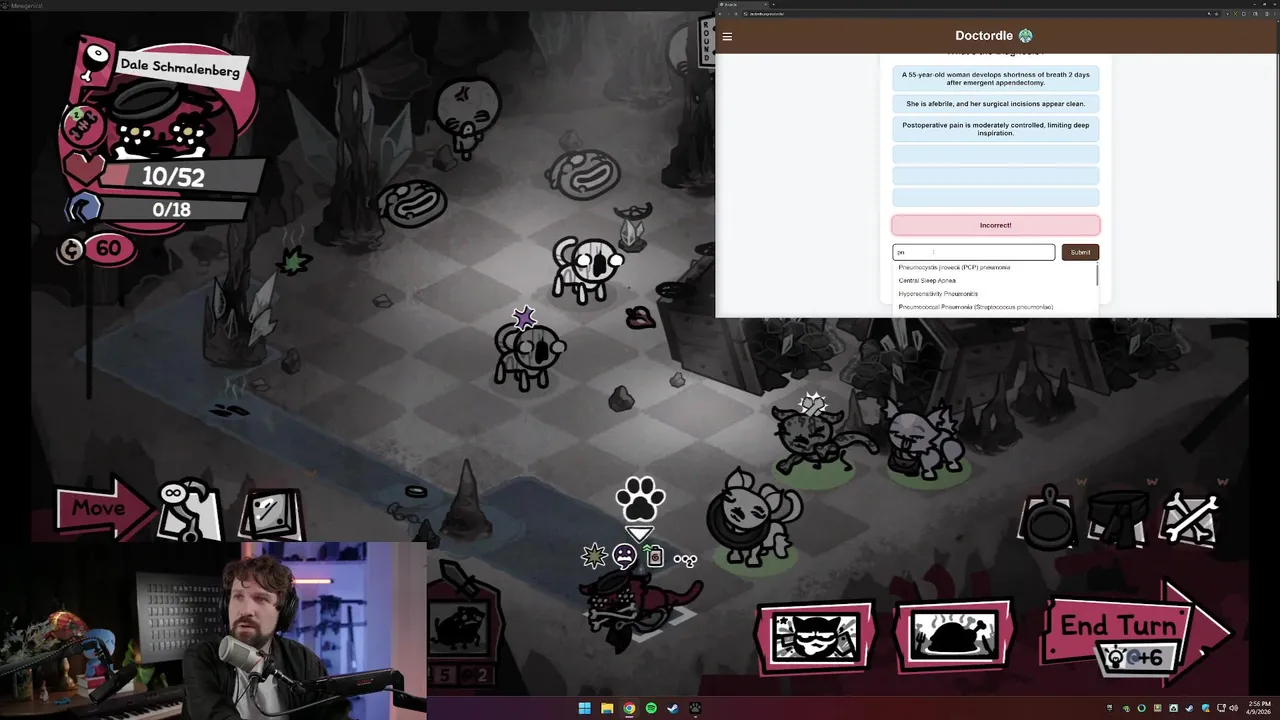Click the coin counter showing 60
The width and height of the screenshot is (1280, 720).
click(x=95, y=249)
